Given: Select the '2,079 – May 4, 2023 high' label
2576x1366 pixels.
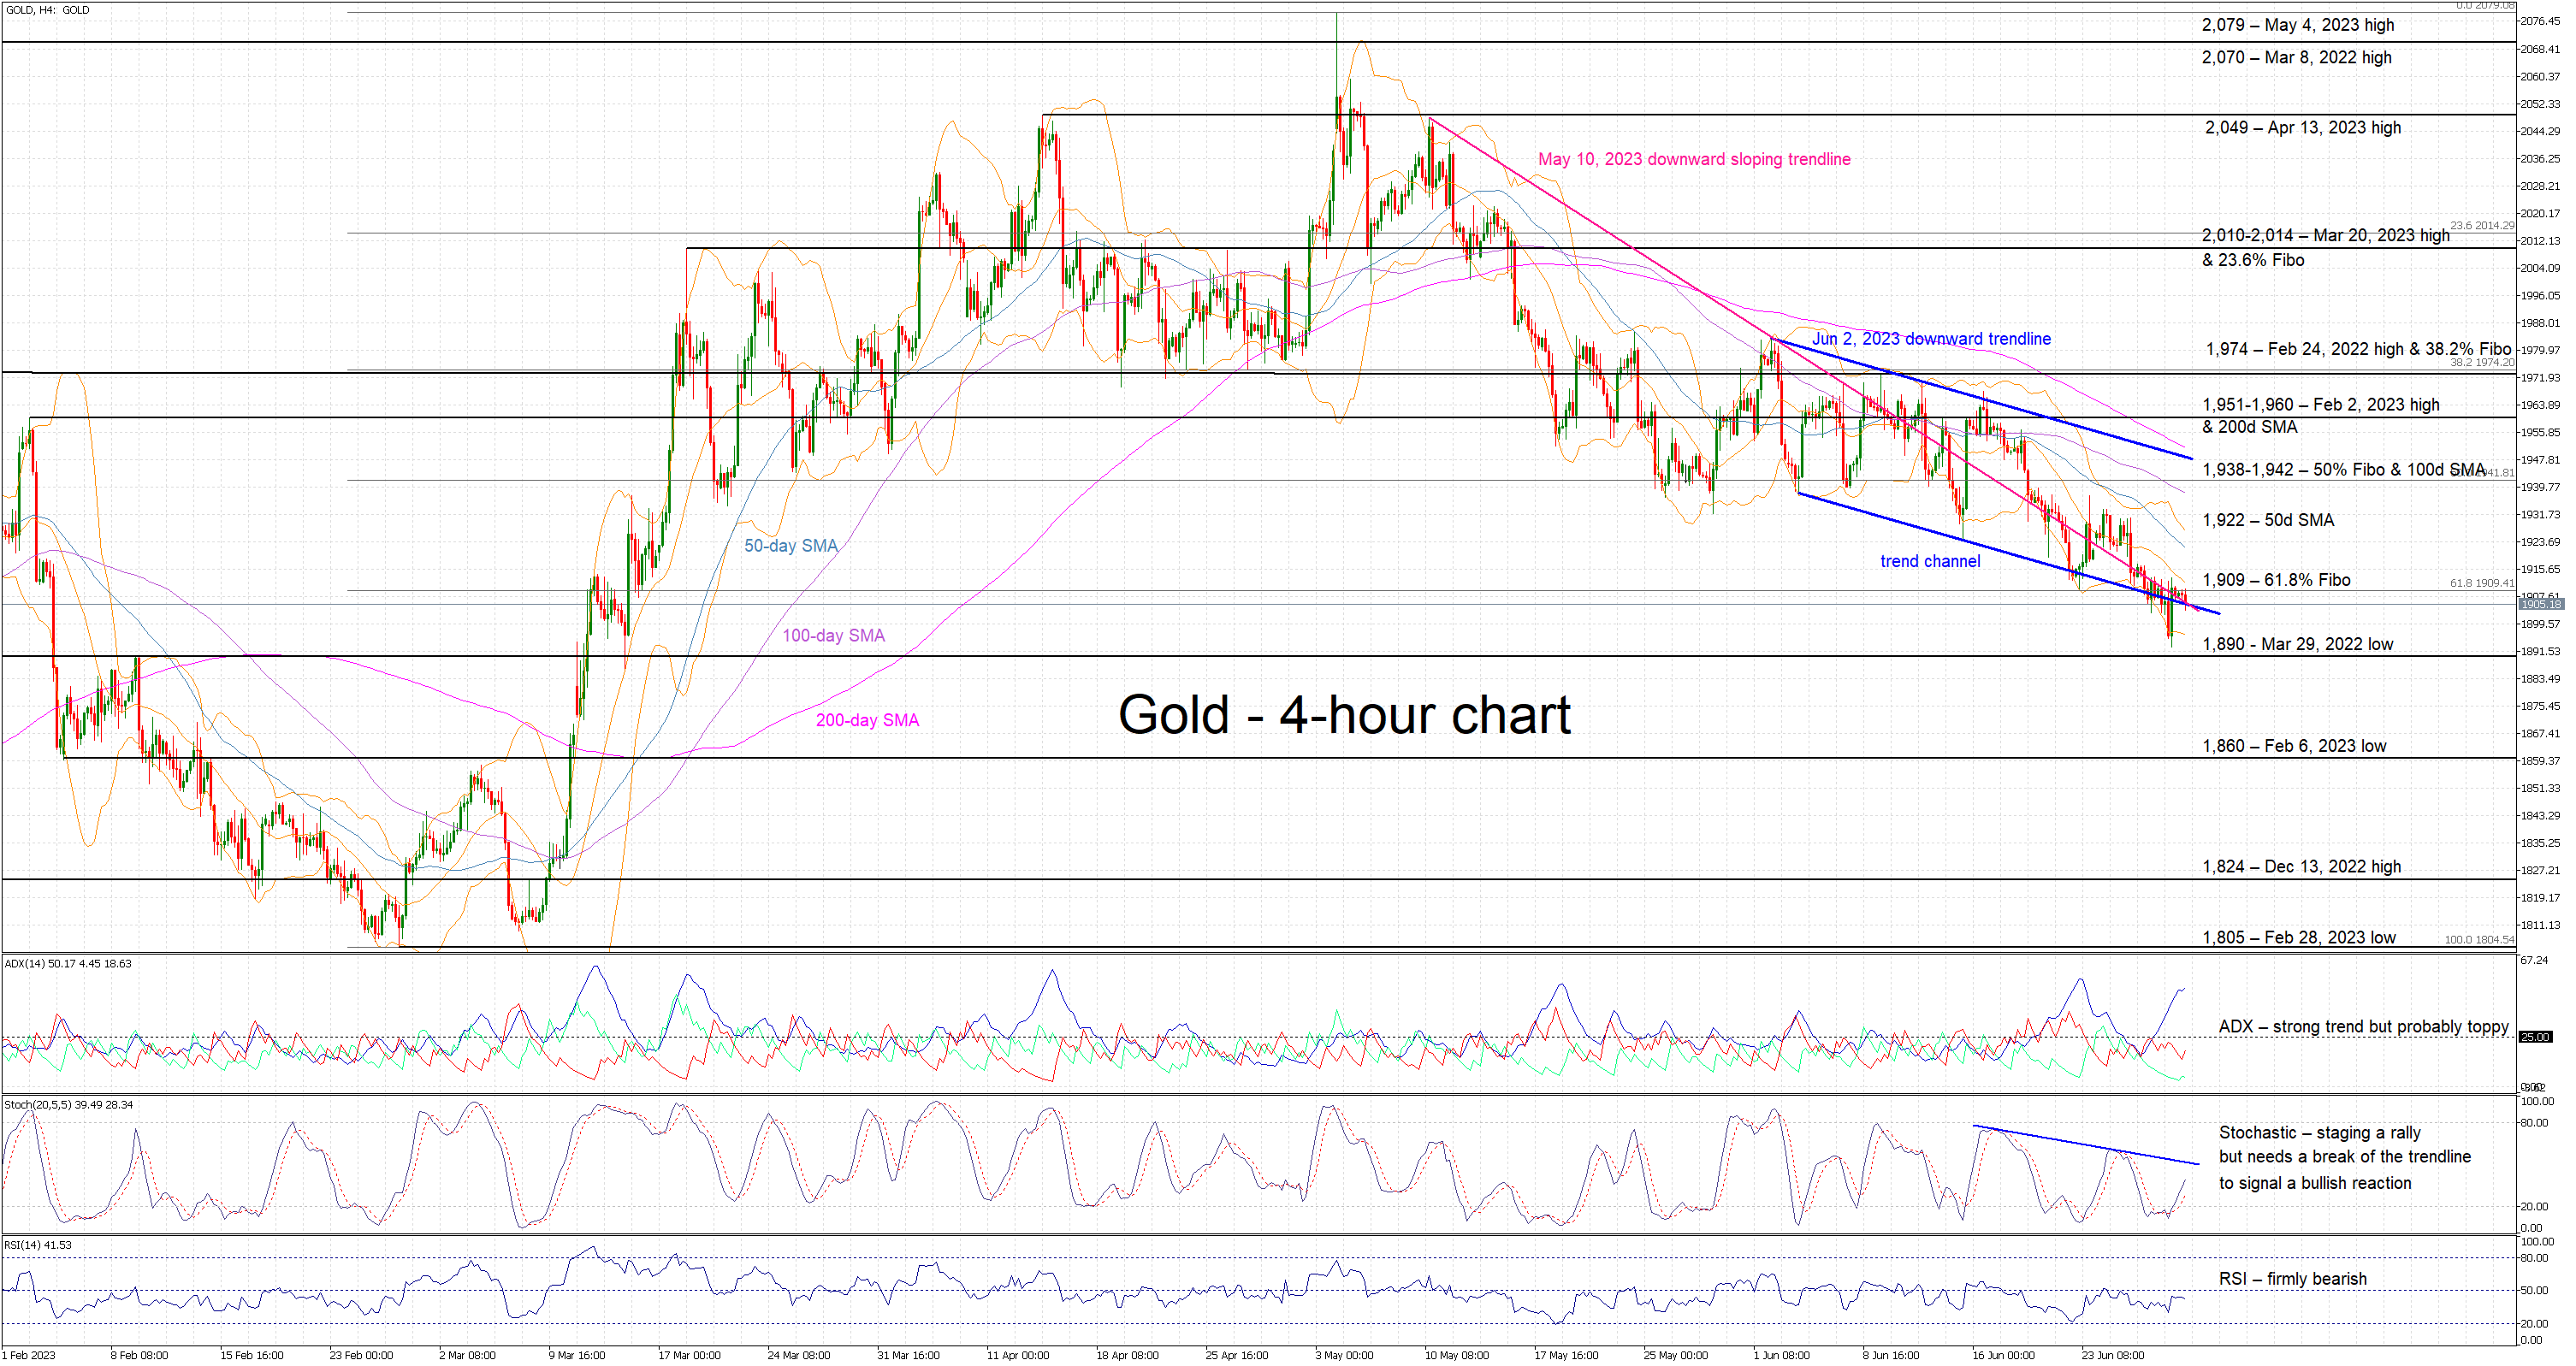Looking at the screenshot, I should (x=2297, y=25).
